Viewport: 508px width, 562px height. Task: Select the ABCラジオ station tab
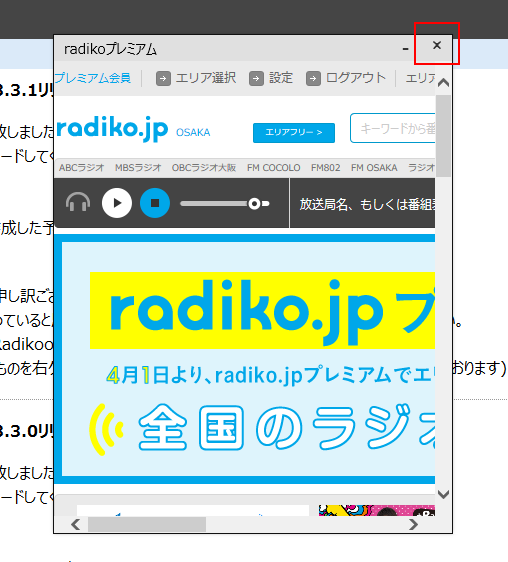pyautogui.click(x=82, y=168)
